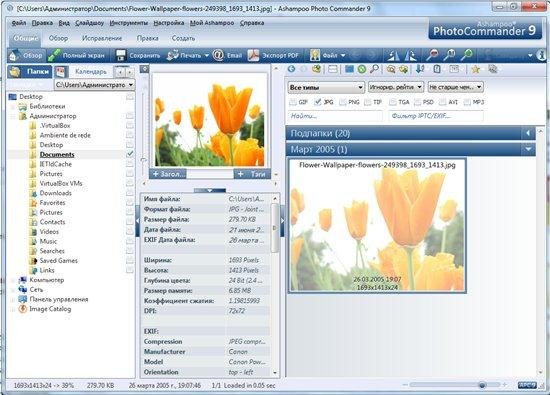
Task: Select the Flower-Wallpaper thumbnail in browser
Action: point(377,225)
